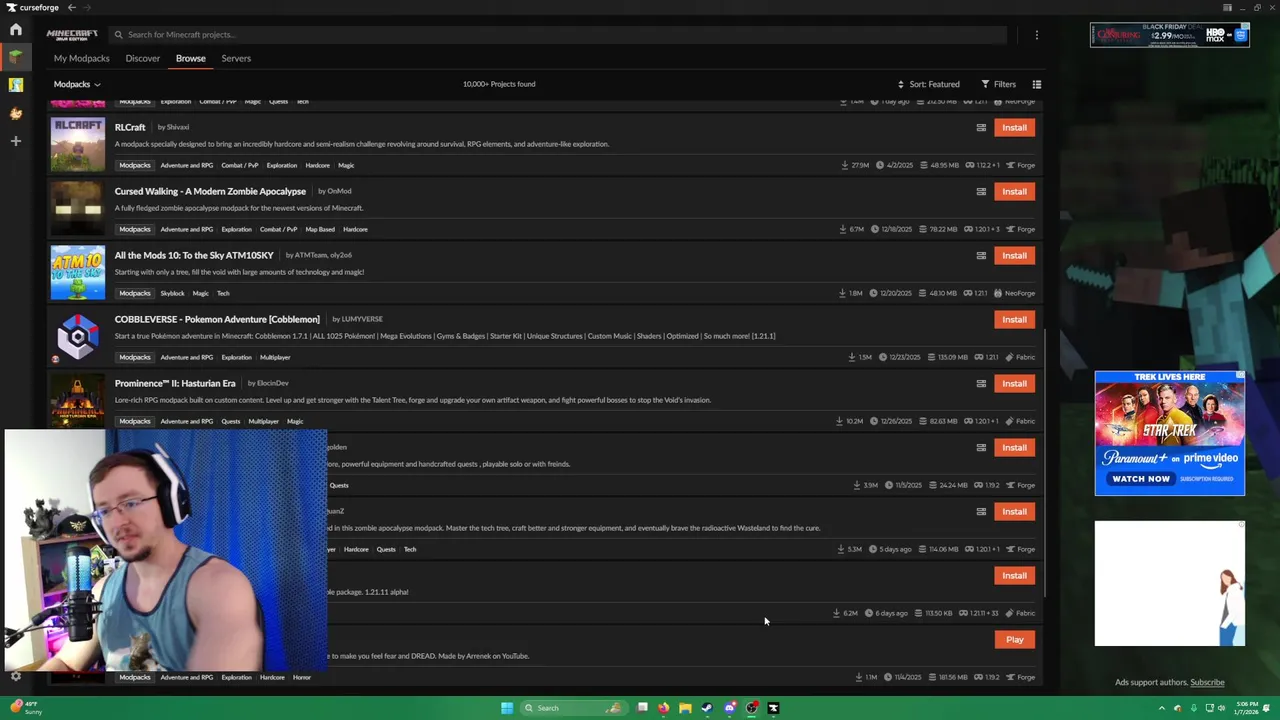Open CurseForge taskbar icon
Image resolution: width=1280 pixels, height=720 pixels.
(x=773, y=708)
